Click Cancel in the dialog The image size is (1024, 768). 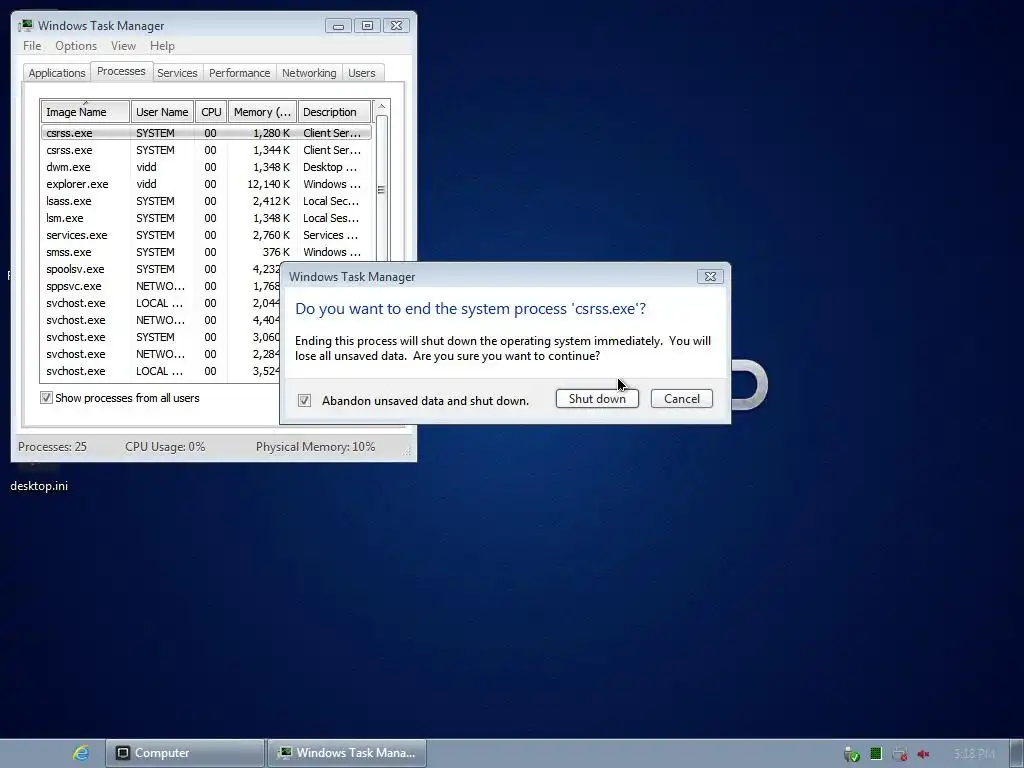(681, 398)
